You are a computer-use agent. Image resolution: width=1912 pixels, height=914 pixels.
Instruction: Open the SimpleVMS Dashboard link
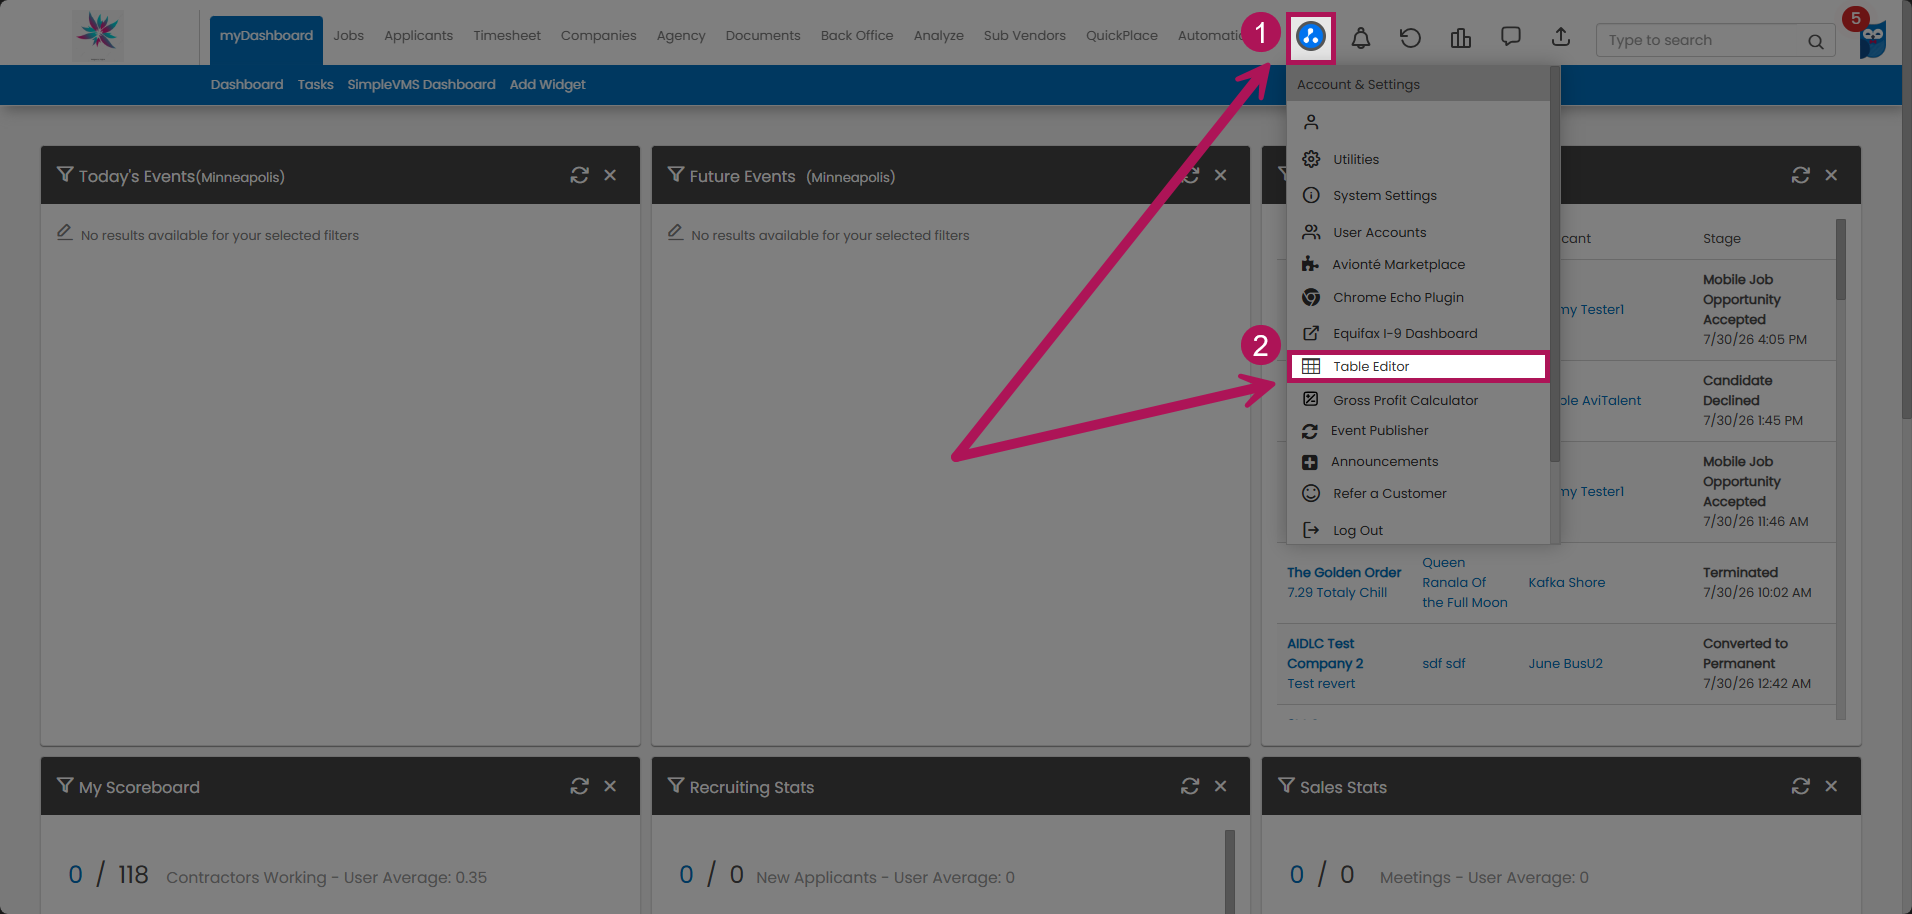pos(421,84)
